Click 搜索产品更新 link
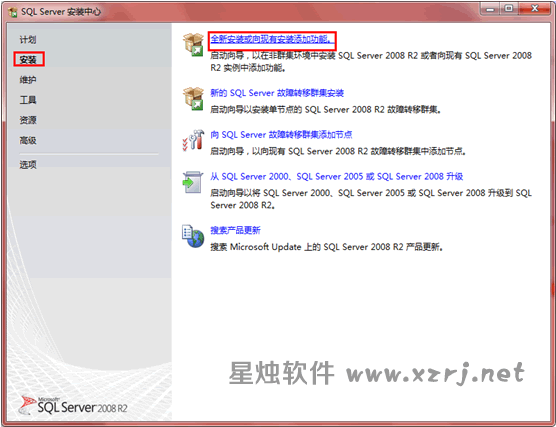556x427 pixels. (235, 230)
